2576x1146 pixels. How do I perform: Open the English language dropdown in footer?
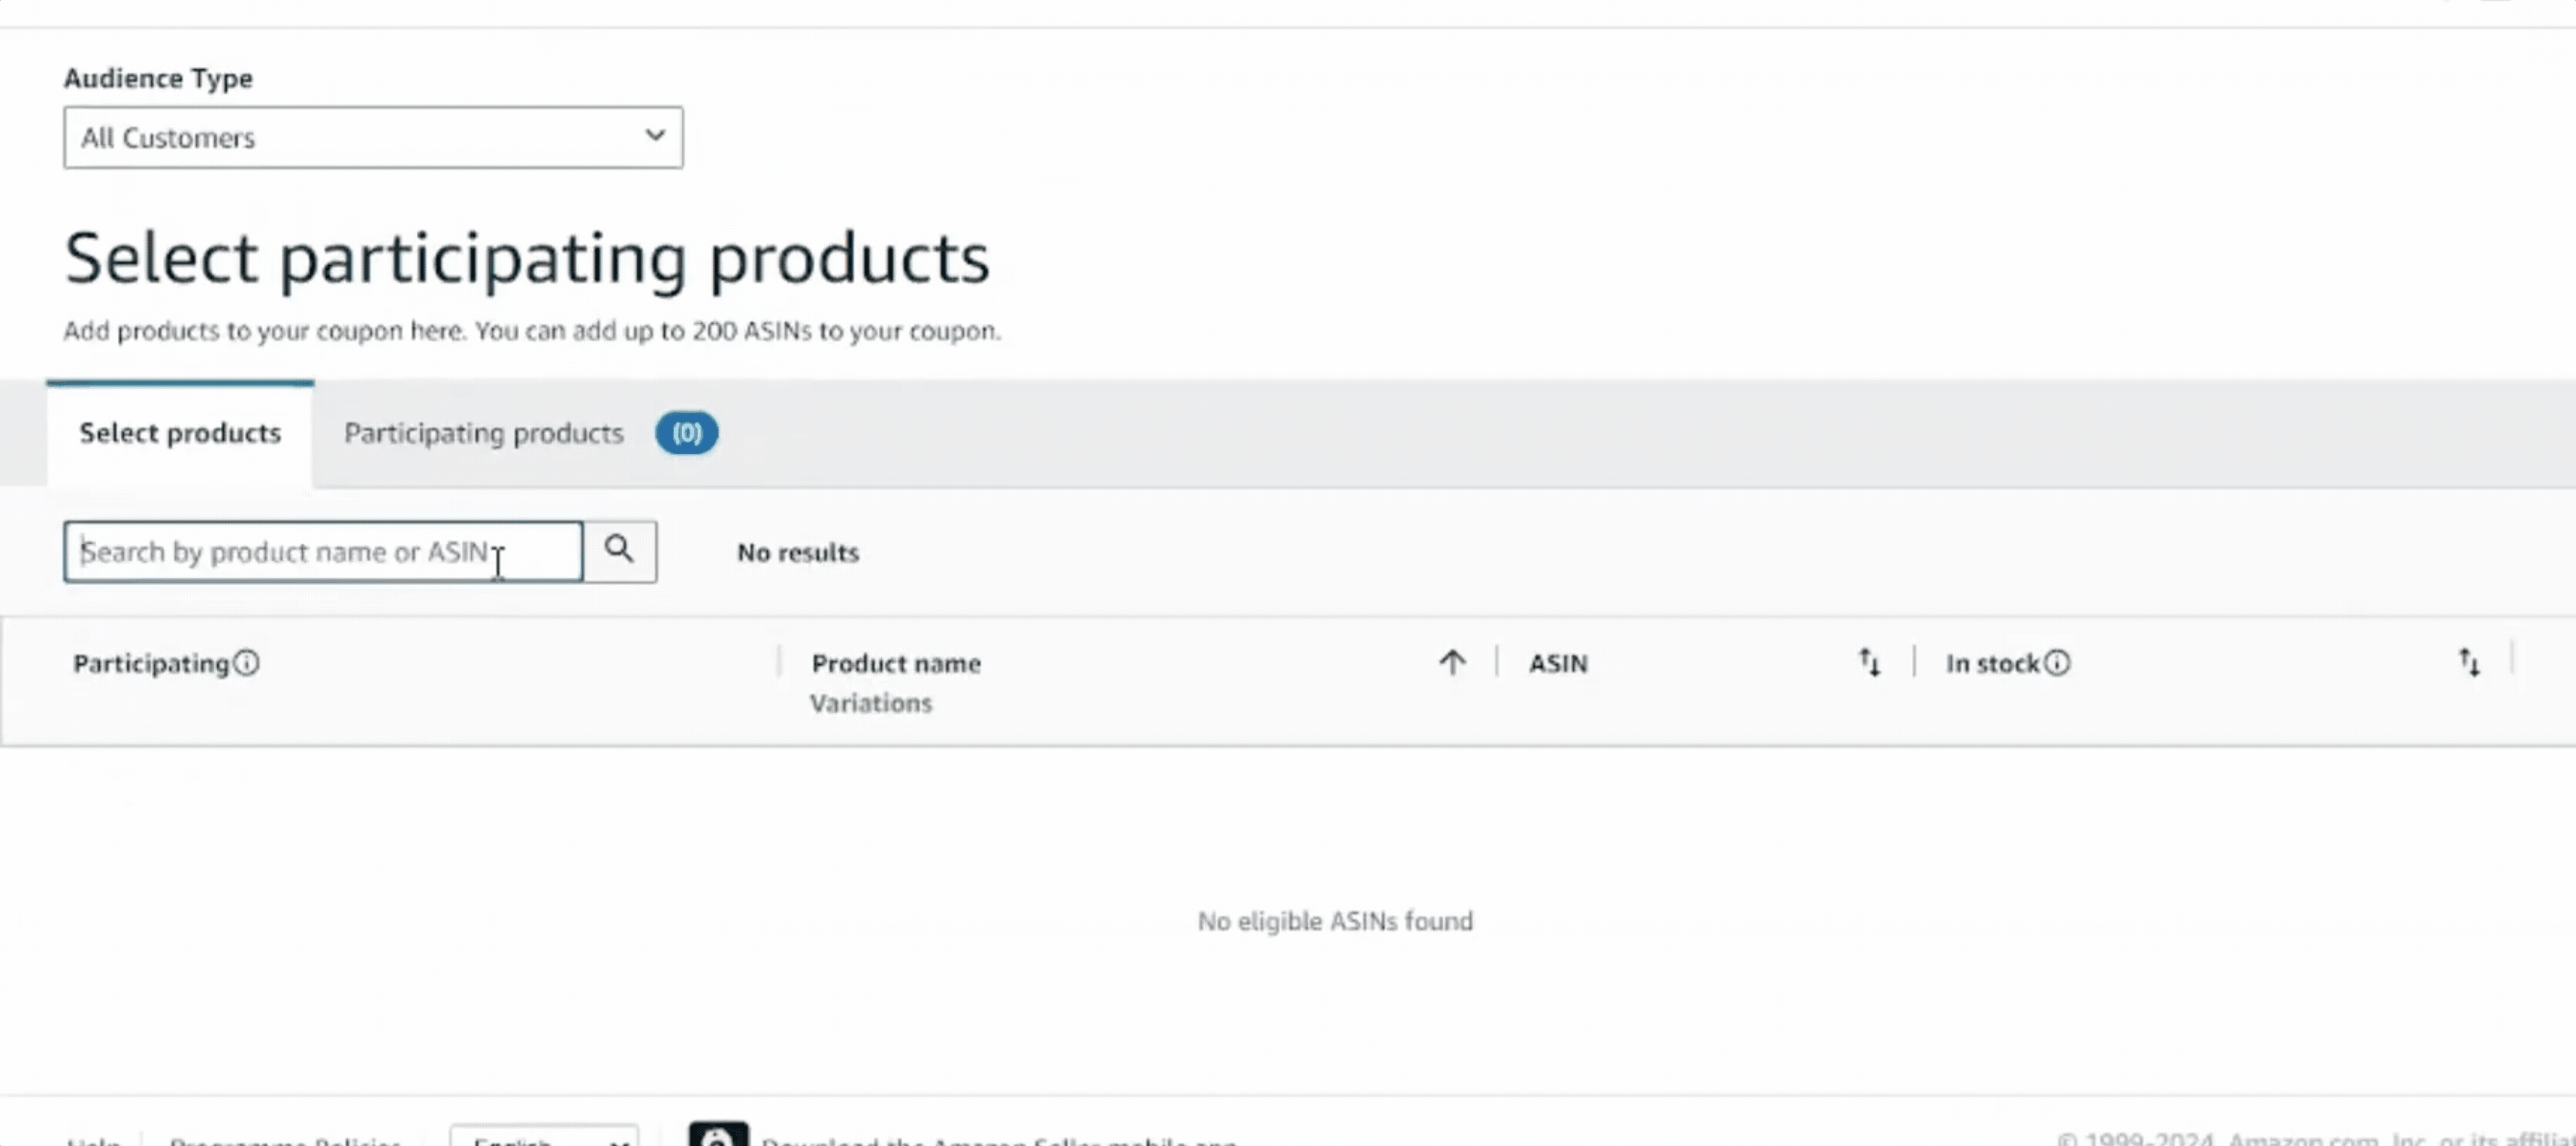pos(544,1139)
